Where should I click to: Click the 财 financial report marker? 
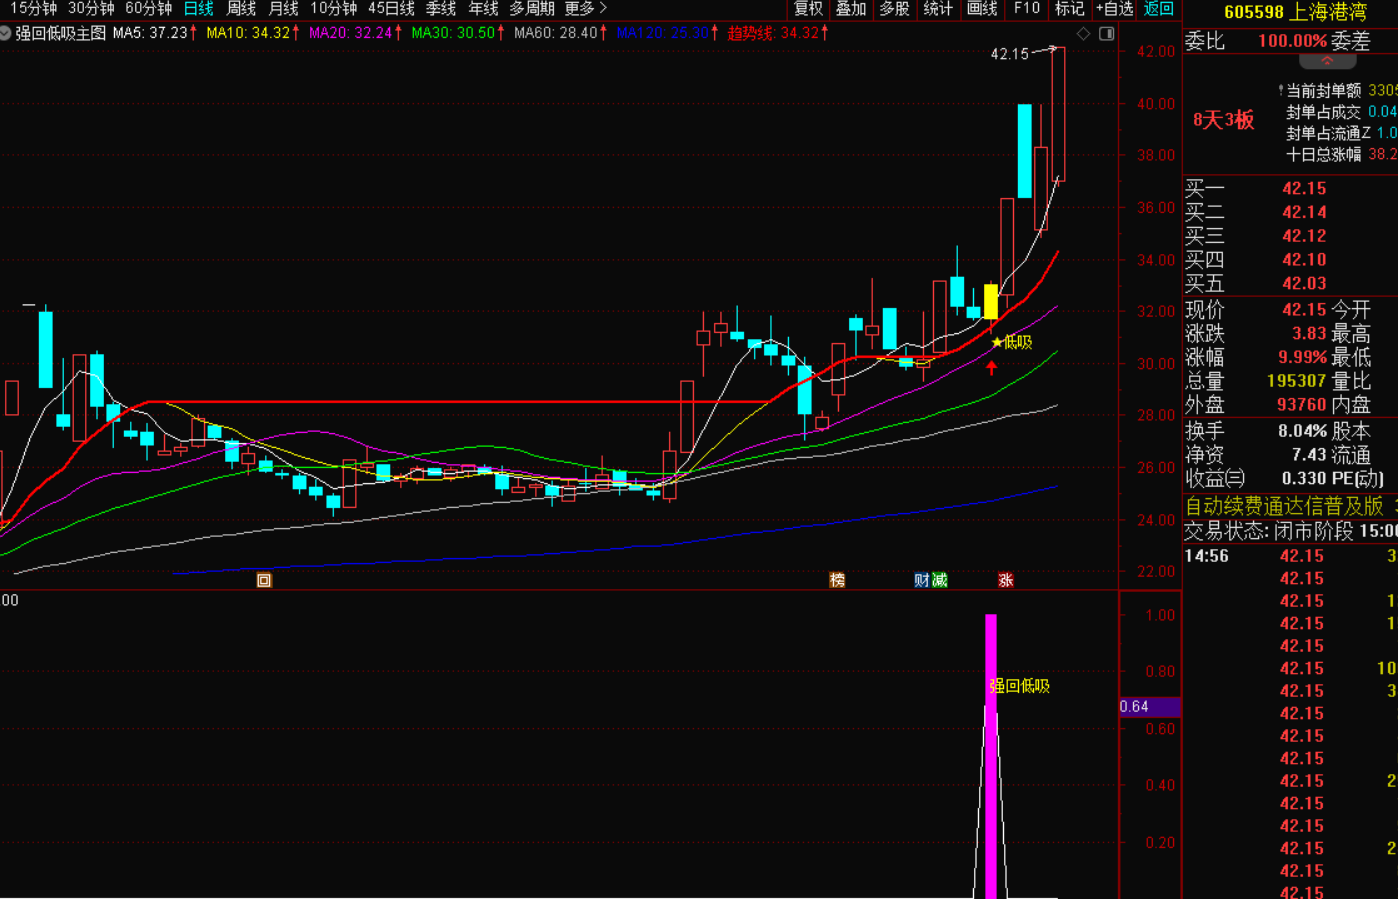921,580
